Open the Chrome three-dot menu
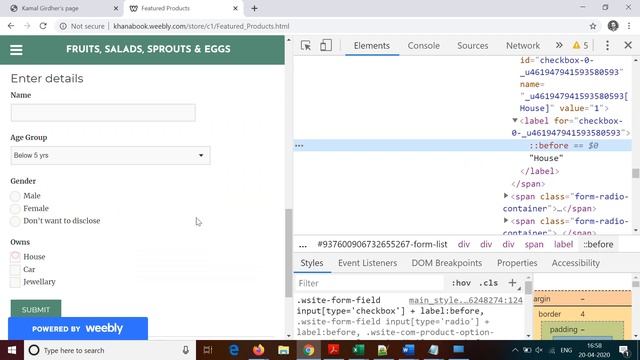Viewport: 640px width, 360px height. tap(629, 26)
